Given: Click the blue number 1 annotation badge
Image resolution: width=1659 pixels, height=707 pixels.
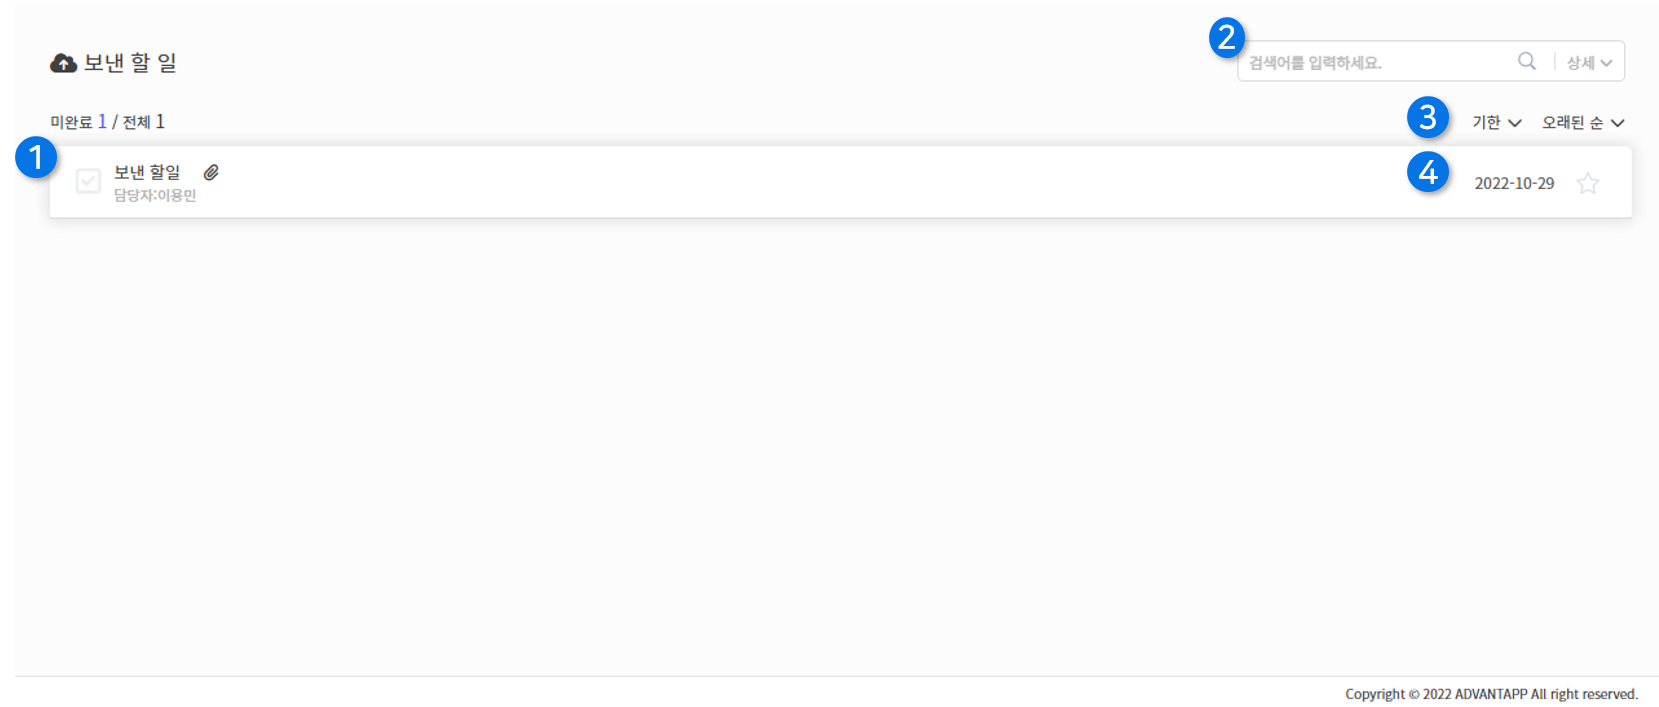Looking at the screenshot, I should (x=36, y=157).
